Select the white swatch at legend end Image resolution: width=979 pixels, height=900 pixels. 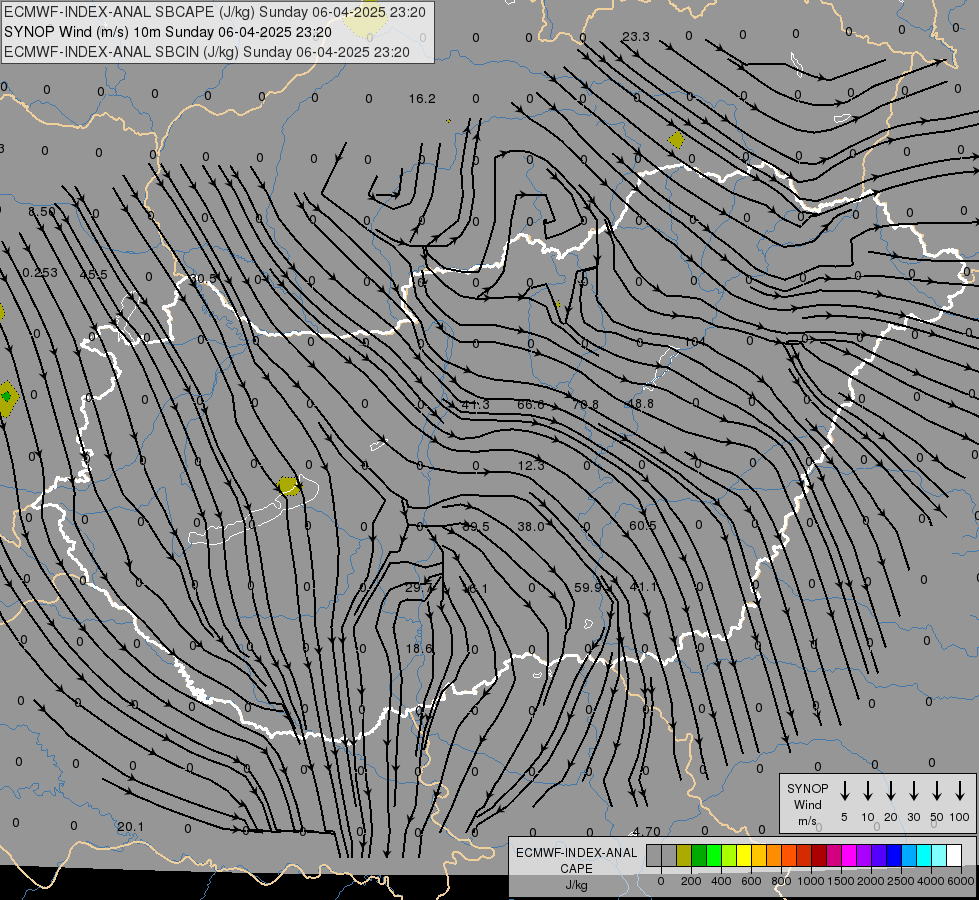click(953, 855)
